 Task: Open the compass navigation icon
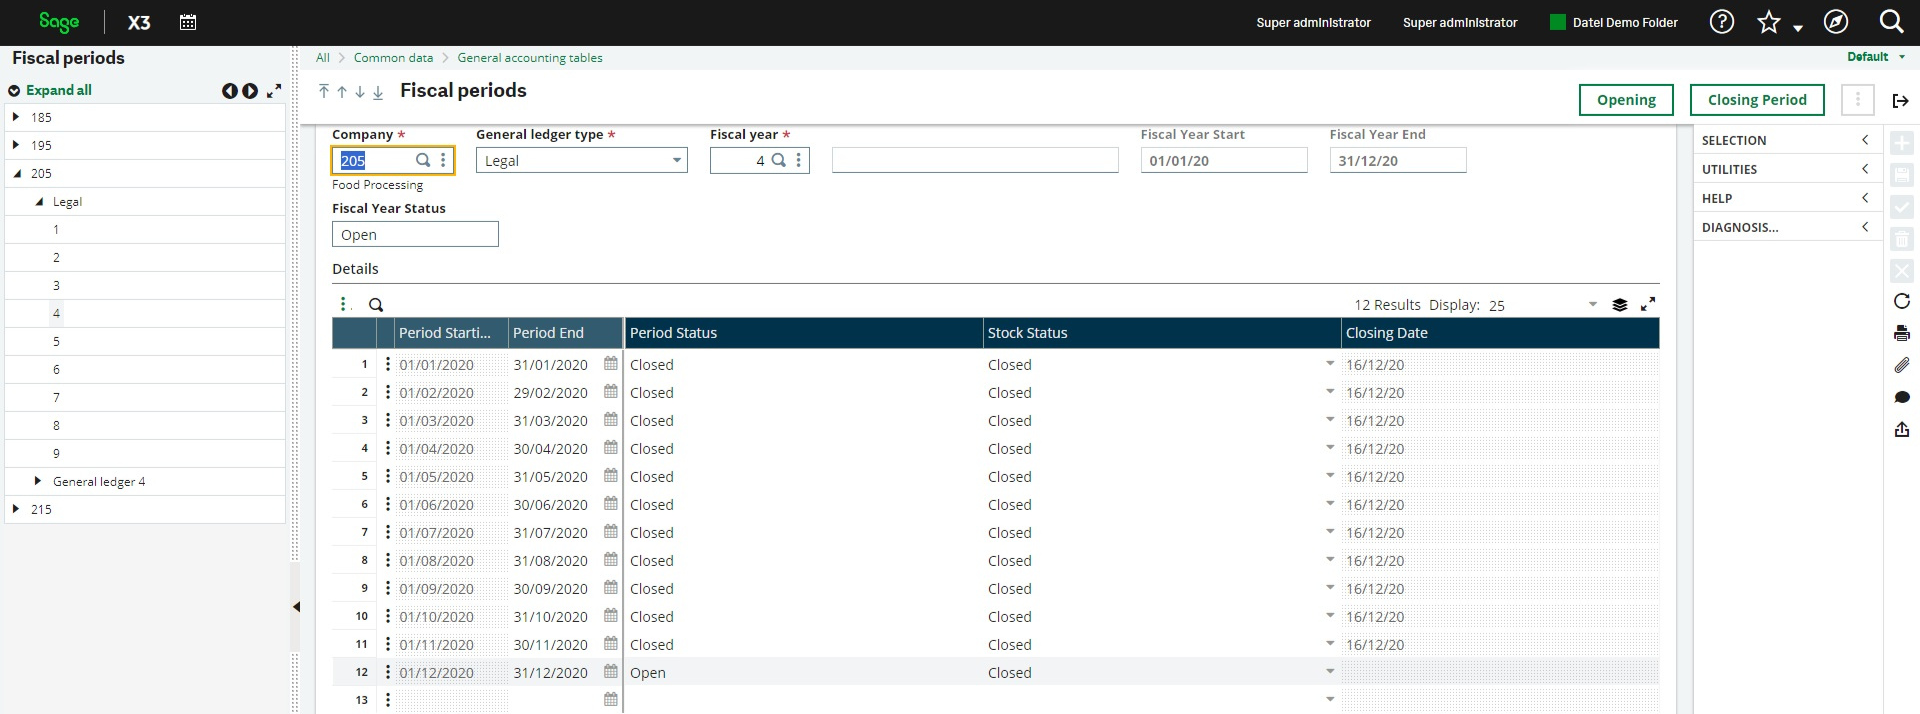tap(1836, 22)
